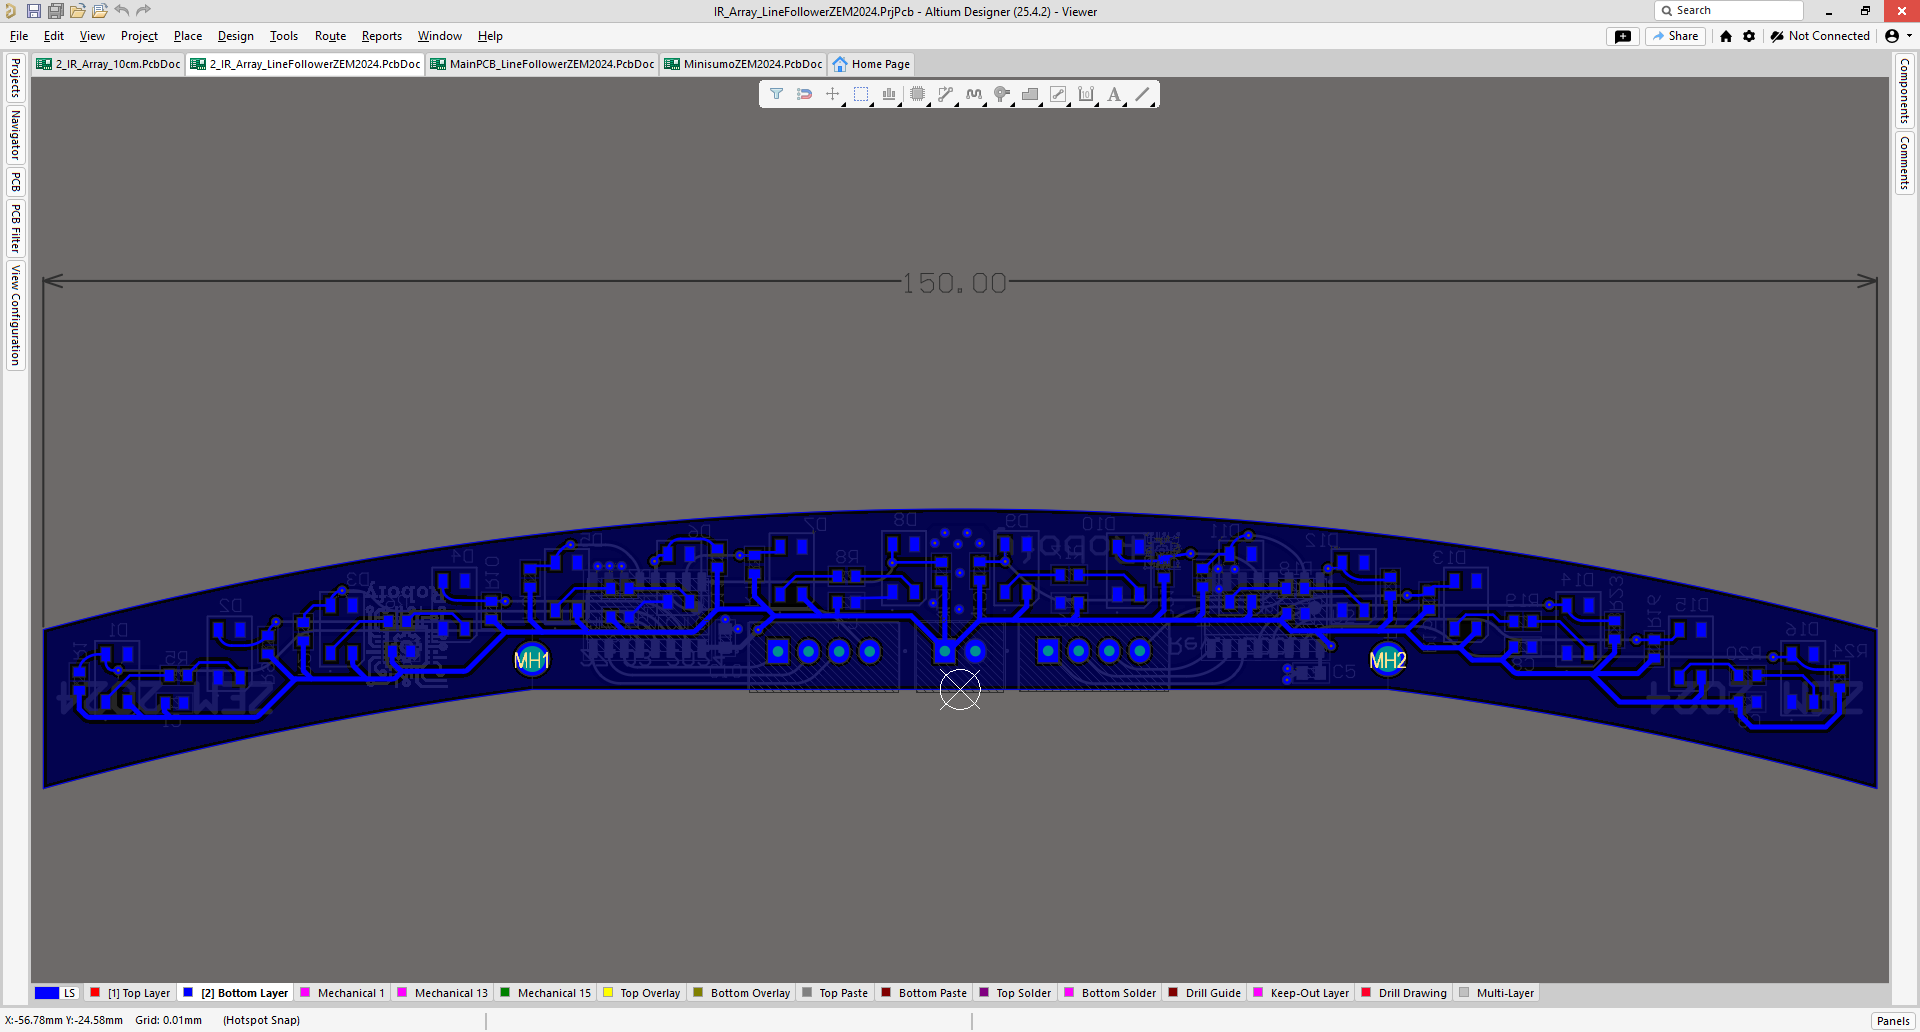This screenshot has height=1032, width=1920.
Task: Switch to the 2_IR_Array_10cm.PcbDoc tab
Action: click(x=109, y=64)
